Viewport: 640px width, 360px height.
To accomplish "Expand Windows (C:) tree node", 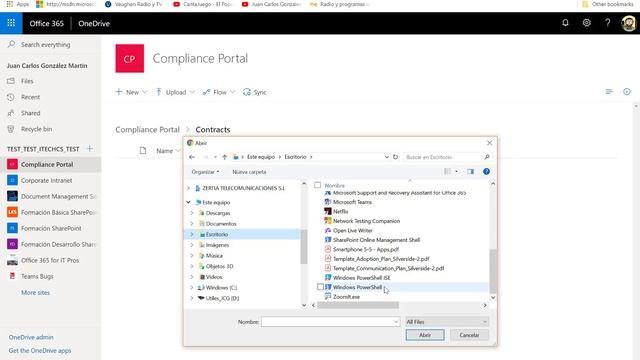I will [x=192, y=288].
